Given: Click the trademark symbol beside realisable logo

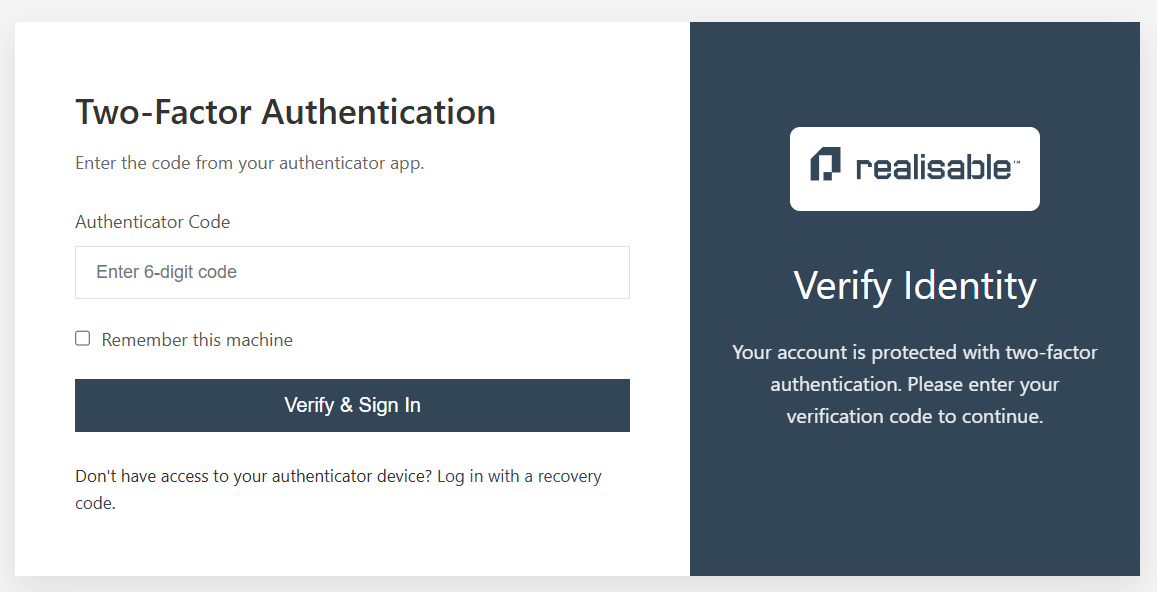Looking at the screenshot, I should click(1016, 161).
